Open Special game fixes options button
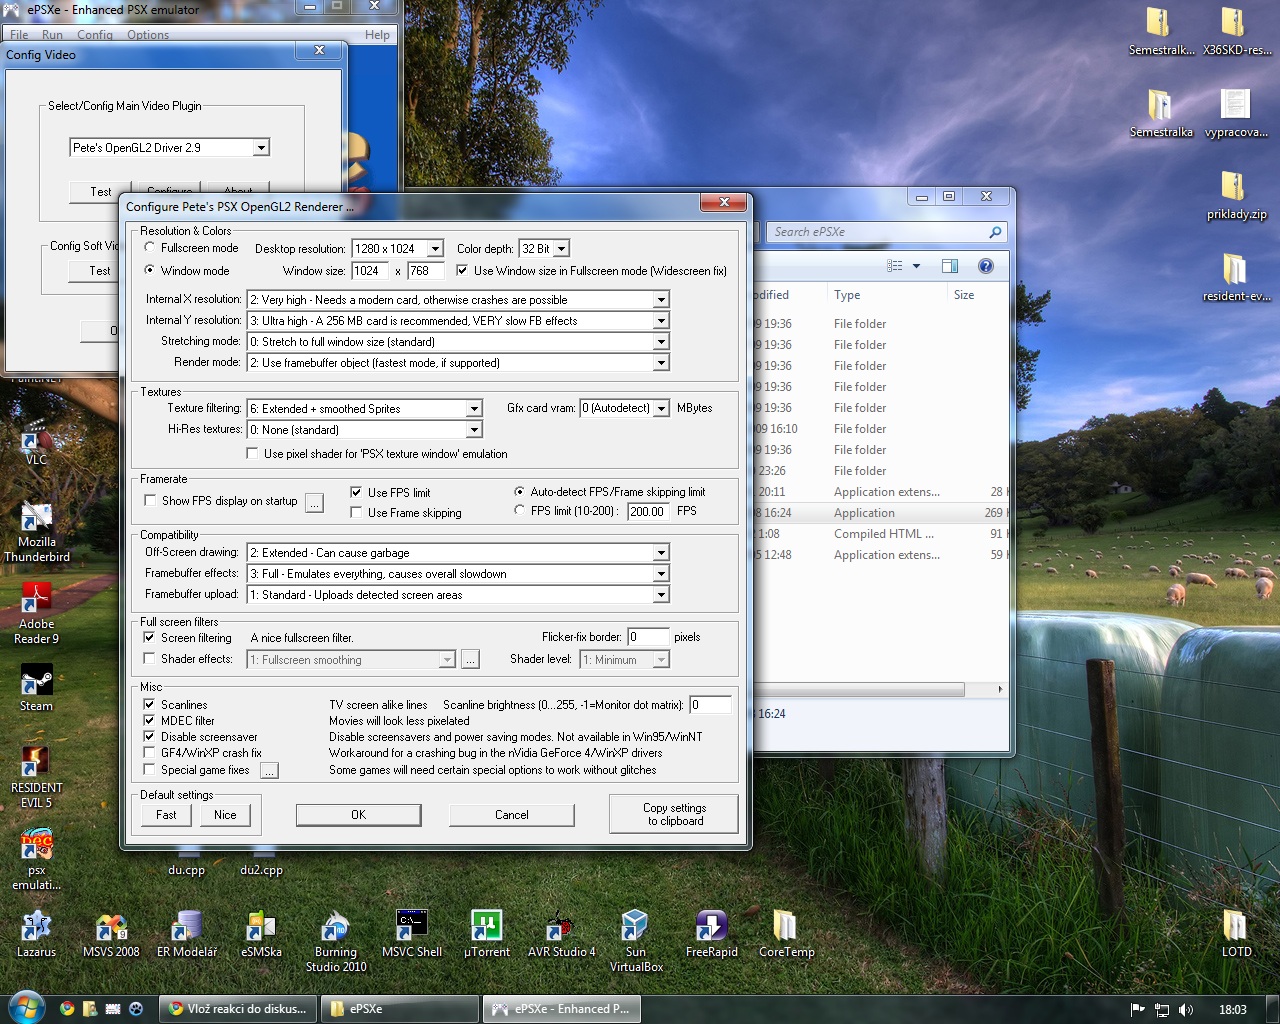The image size is (1280, 1024). [x=269, y=770]
